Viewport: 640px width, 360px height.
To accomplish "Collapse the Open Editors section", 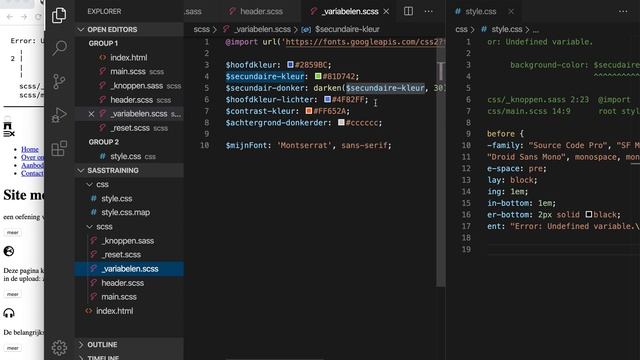I will (129, 29).
